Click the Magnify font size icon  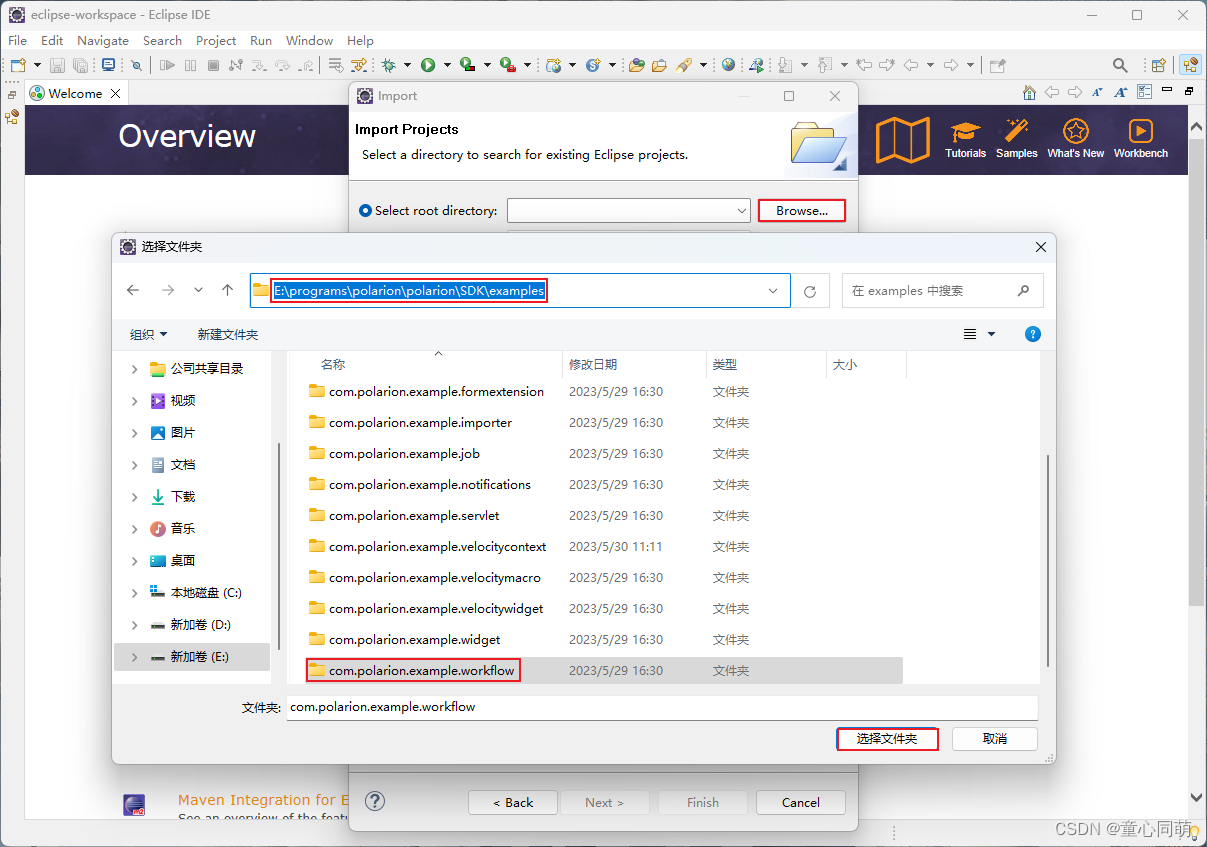tap(1120, 92)
